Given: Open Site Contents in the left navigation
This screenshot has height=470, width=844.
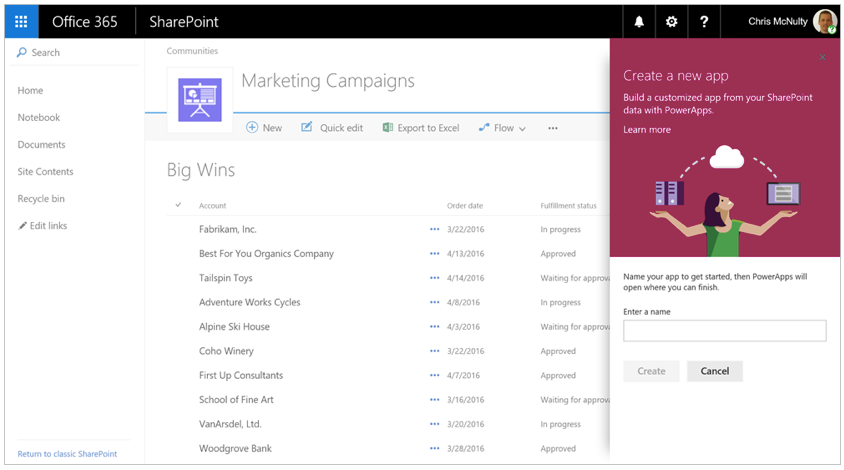Looking at the screenshot, I should pos(45,171).
